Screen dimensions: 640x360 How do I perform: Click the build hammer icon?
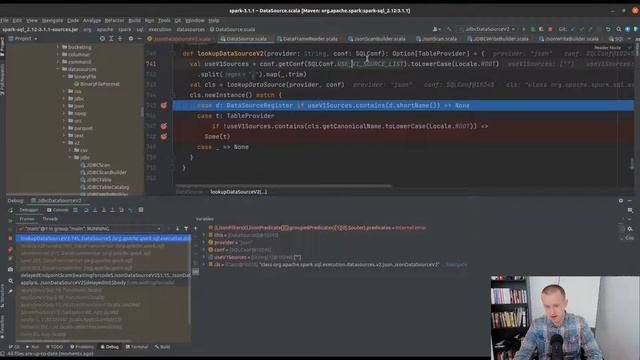click(x=449, y=29)
